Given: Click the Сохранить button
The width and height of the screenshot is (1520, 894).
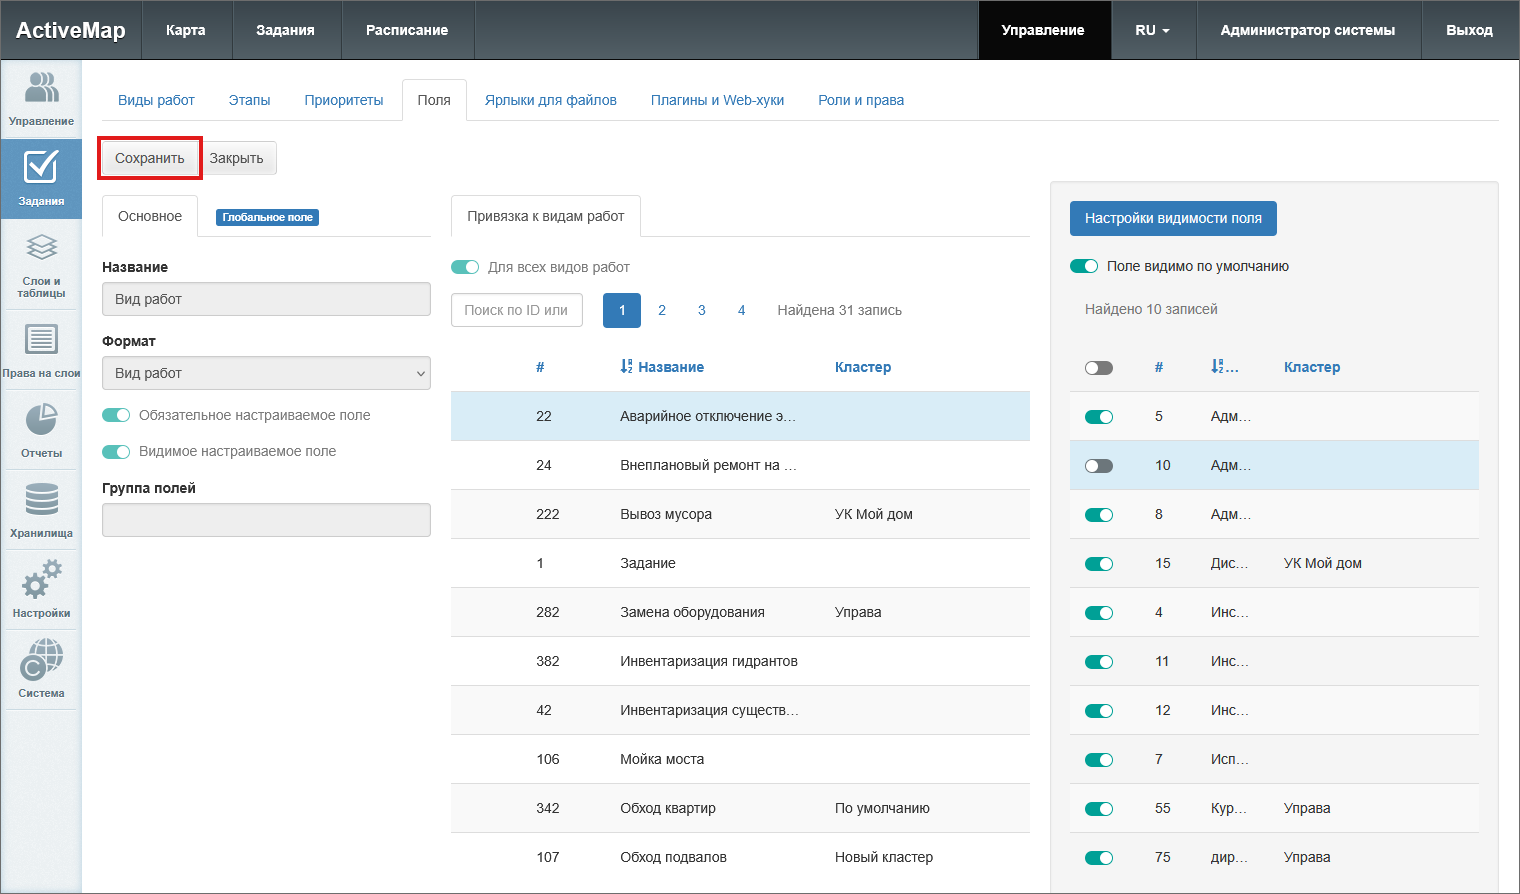Looking at the screenshot, I should pyautogui.click(x=150, y=158).
